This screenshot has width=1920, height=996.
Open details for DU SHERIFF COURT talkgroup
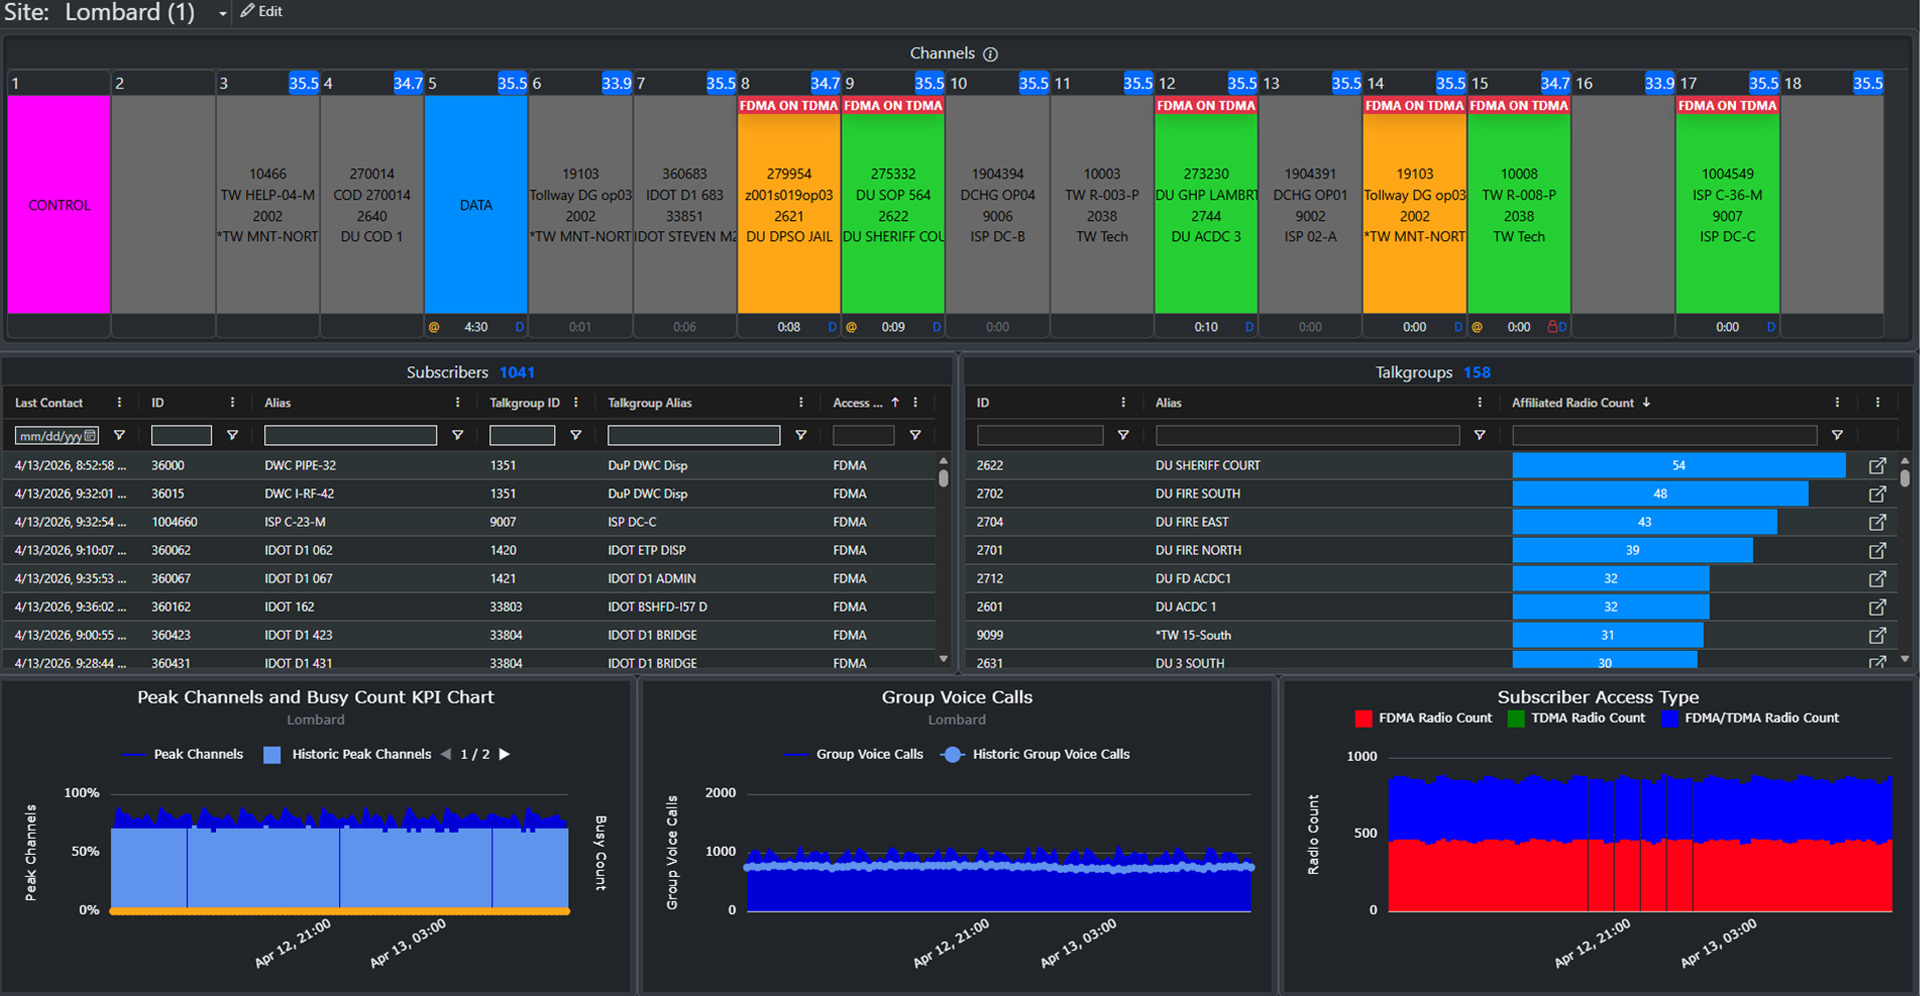pos(1877,466)
